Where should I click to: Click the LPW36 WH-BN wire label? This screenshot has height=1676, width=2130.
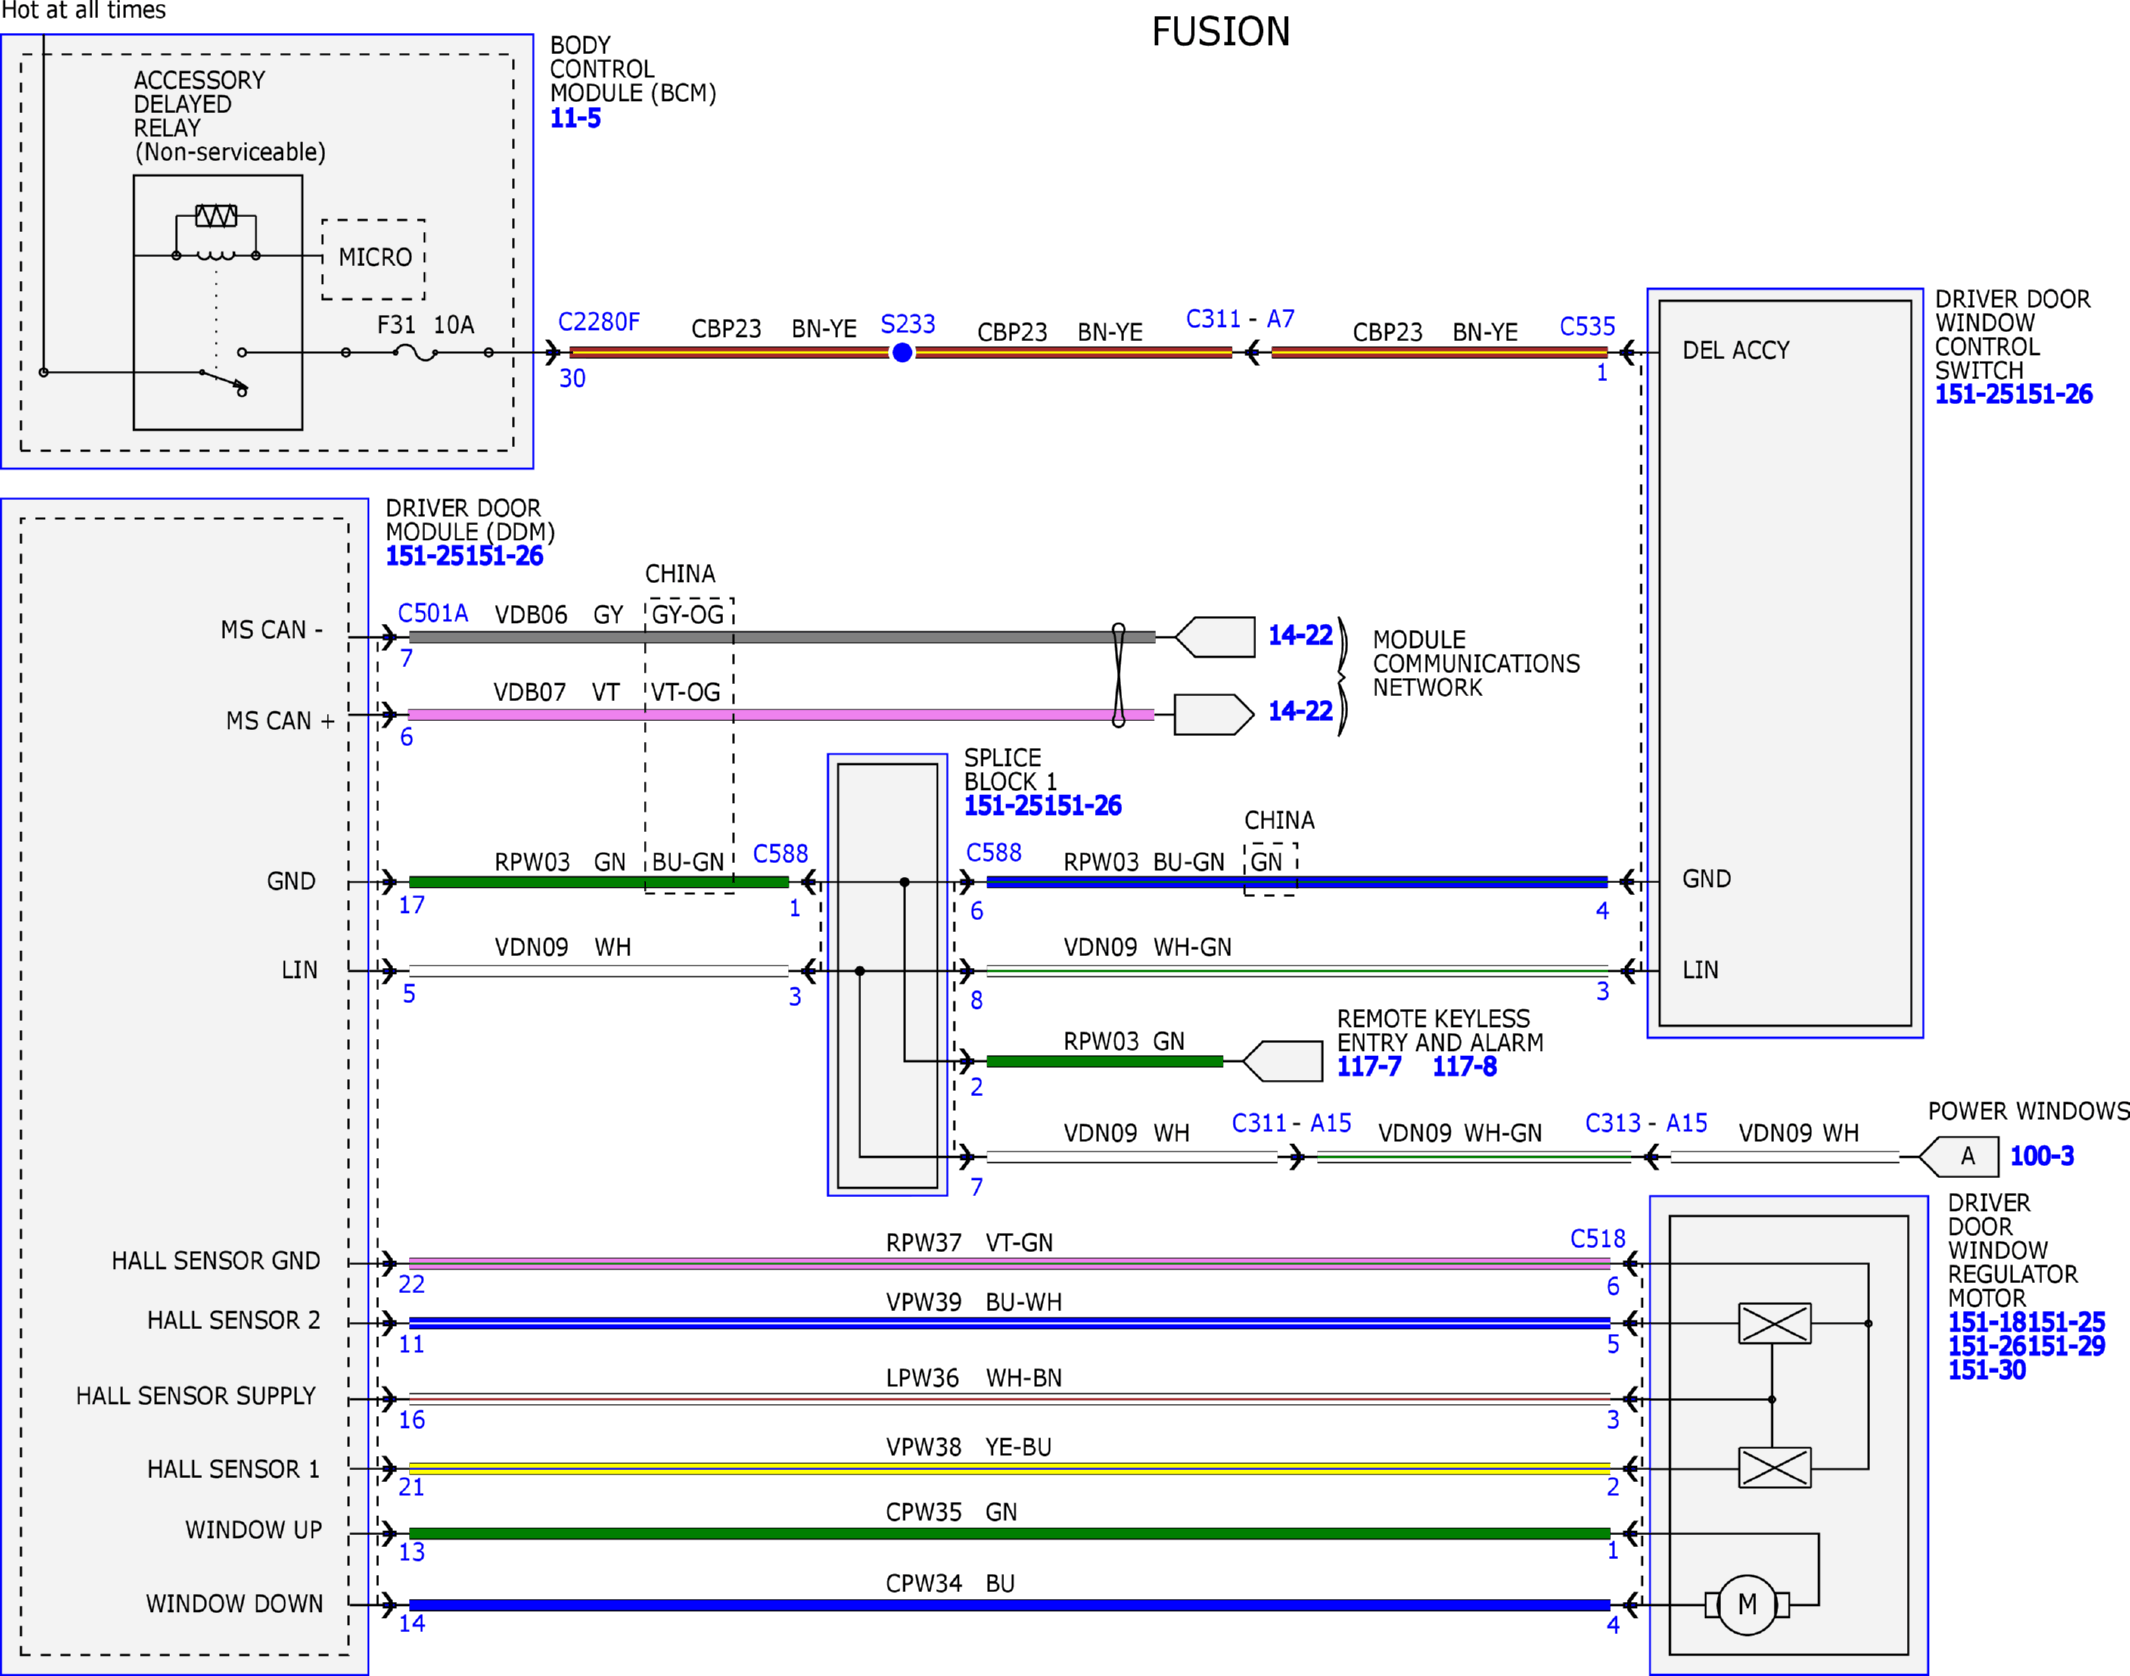point(974,1378)
